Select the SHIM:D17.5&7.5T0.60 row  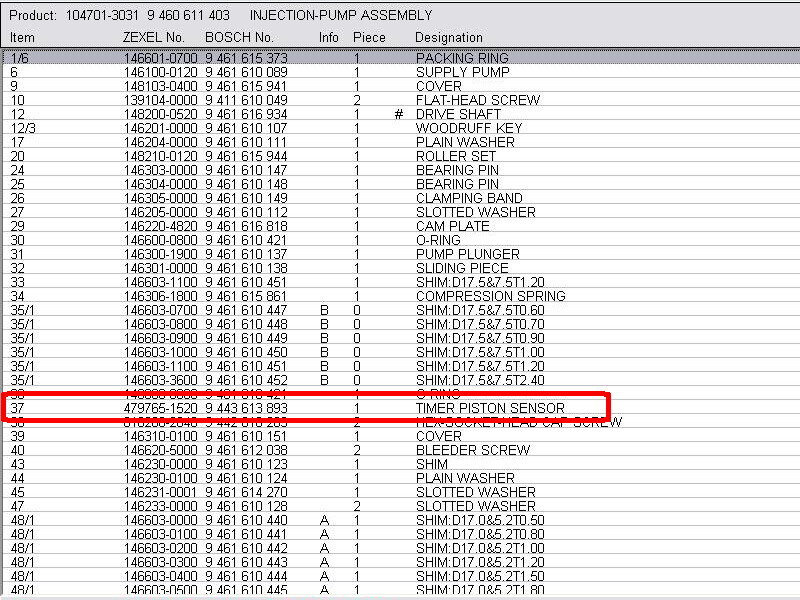[401, 310]
